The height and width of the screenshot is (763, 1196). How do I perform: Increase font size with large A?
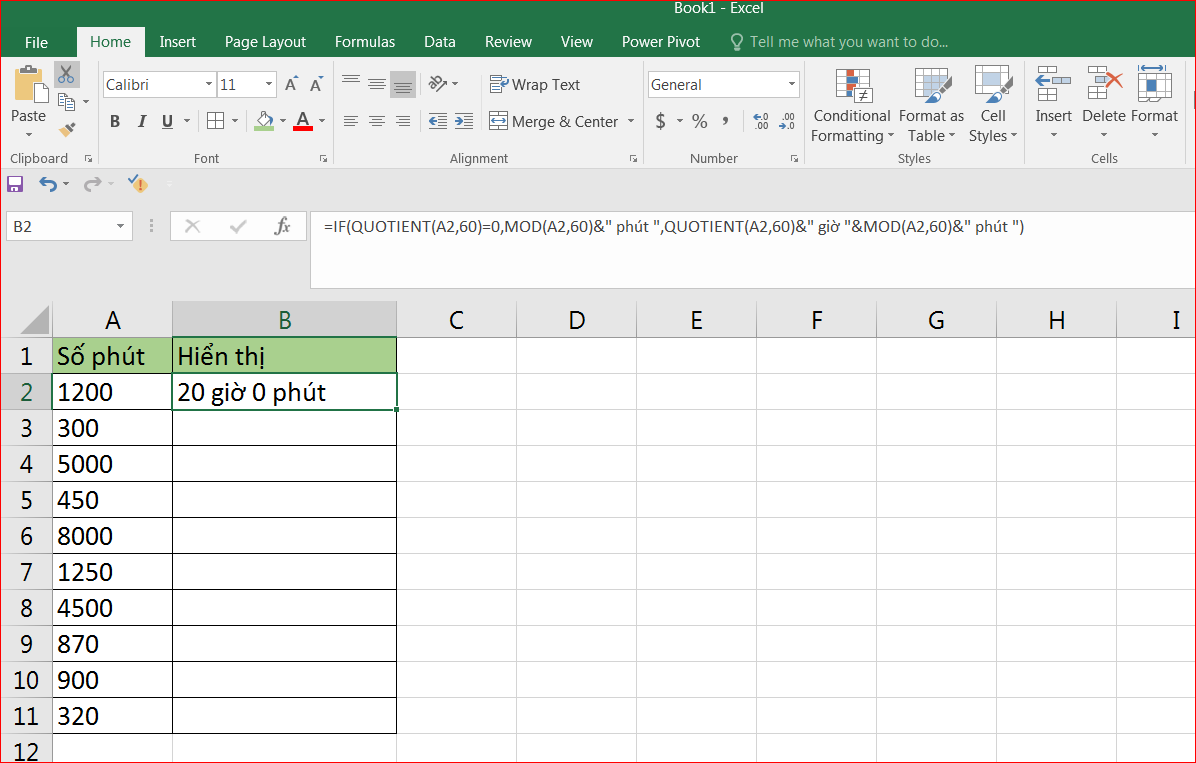click(x=291, y=84)
